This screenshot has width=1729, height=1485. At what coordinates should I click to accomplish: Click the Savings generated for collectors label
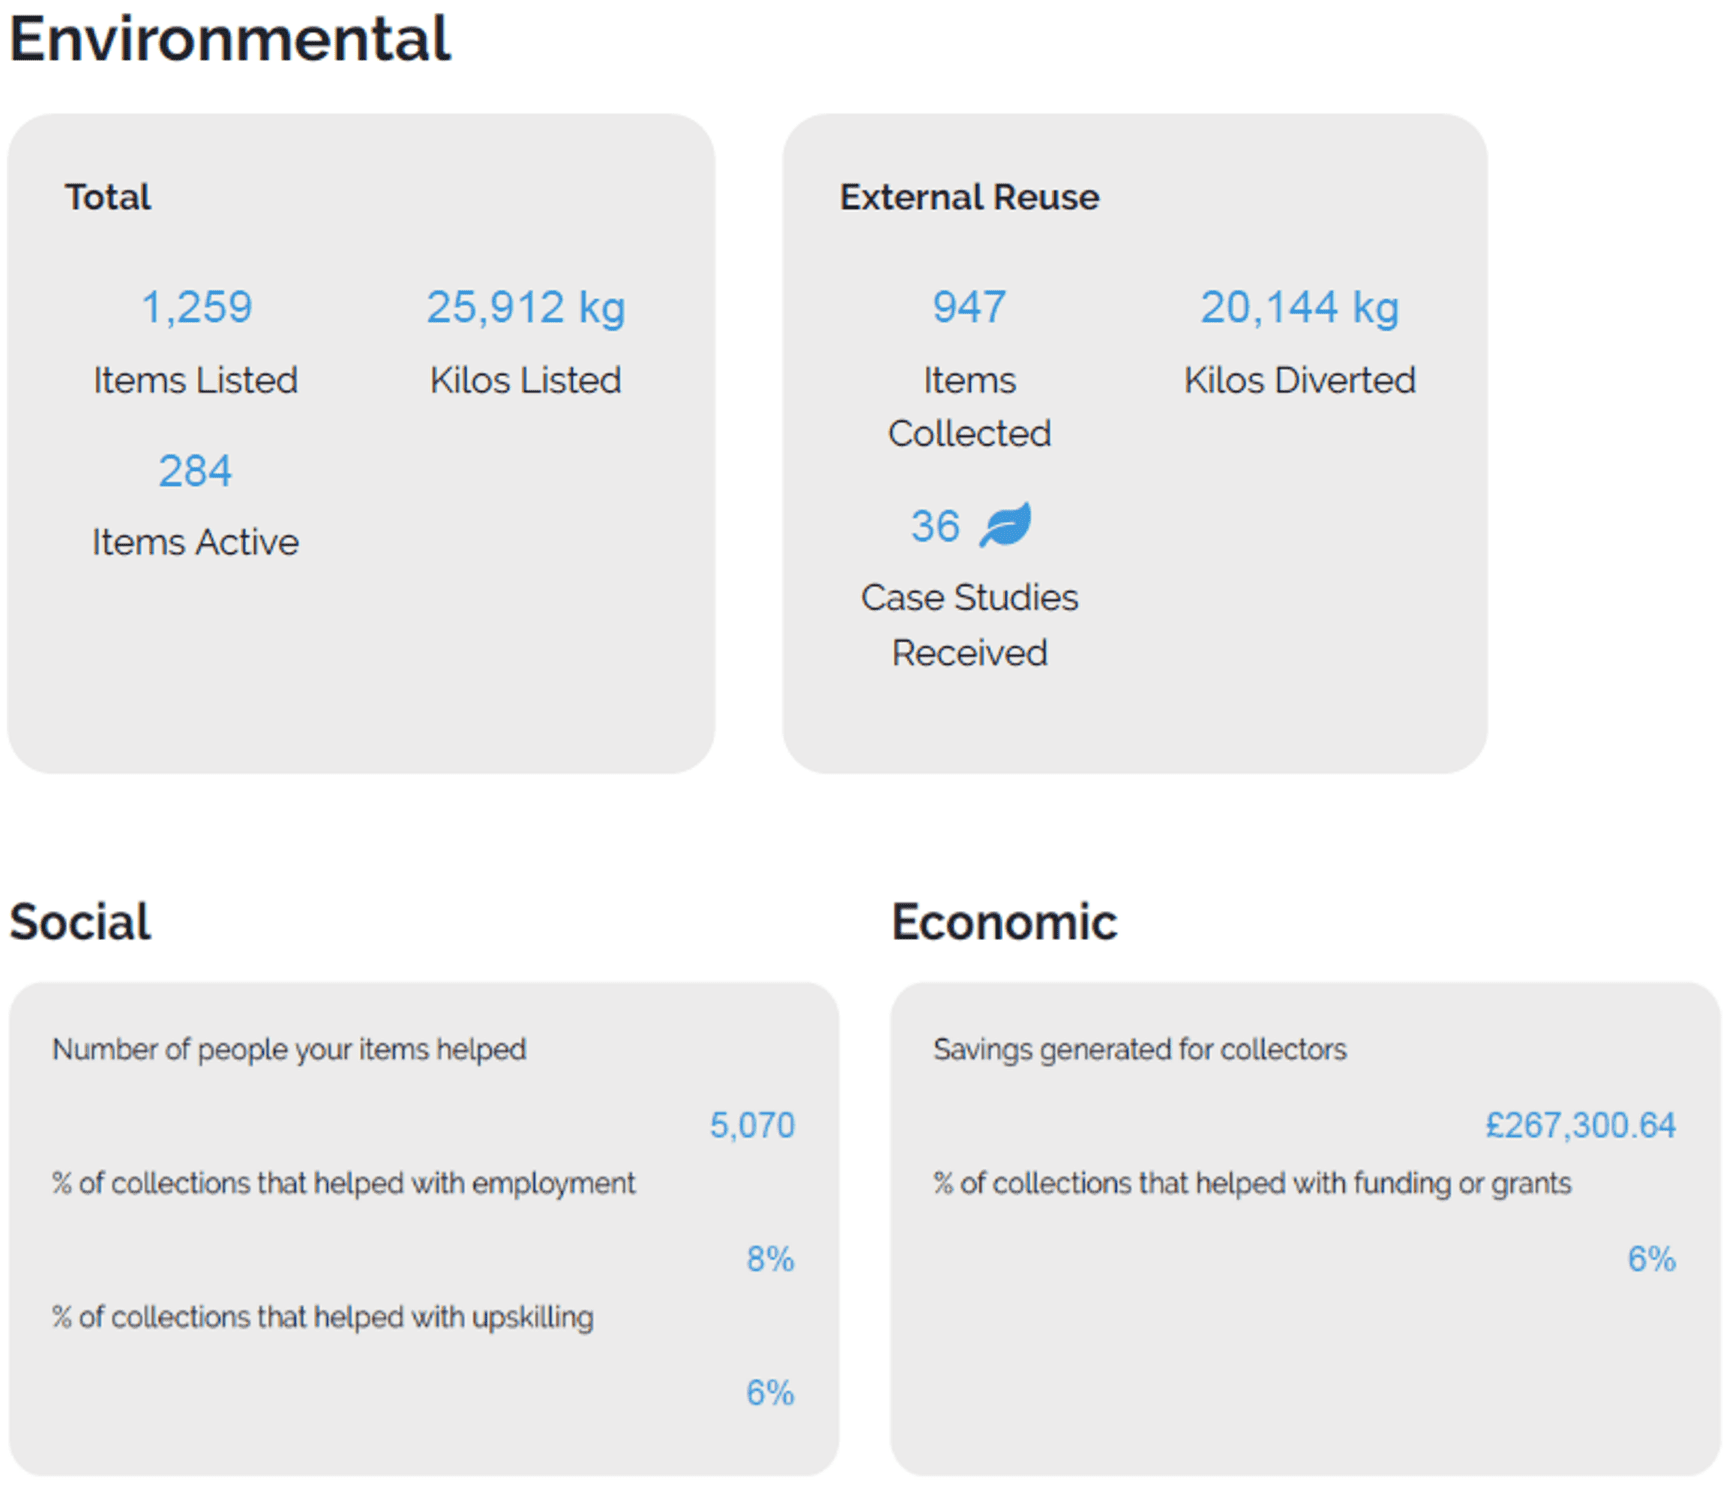[1139, 1050]
